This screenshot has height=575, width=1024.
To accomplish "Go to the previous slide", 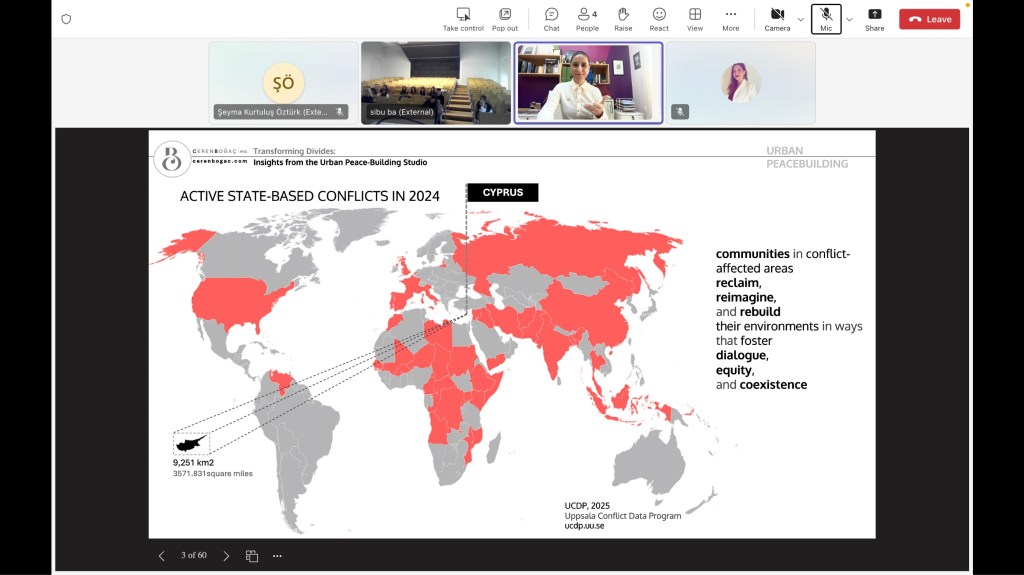I will pos(162,556).
